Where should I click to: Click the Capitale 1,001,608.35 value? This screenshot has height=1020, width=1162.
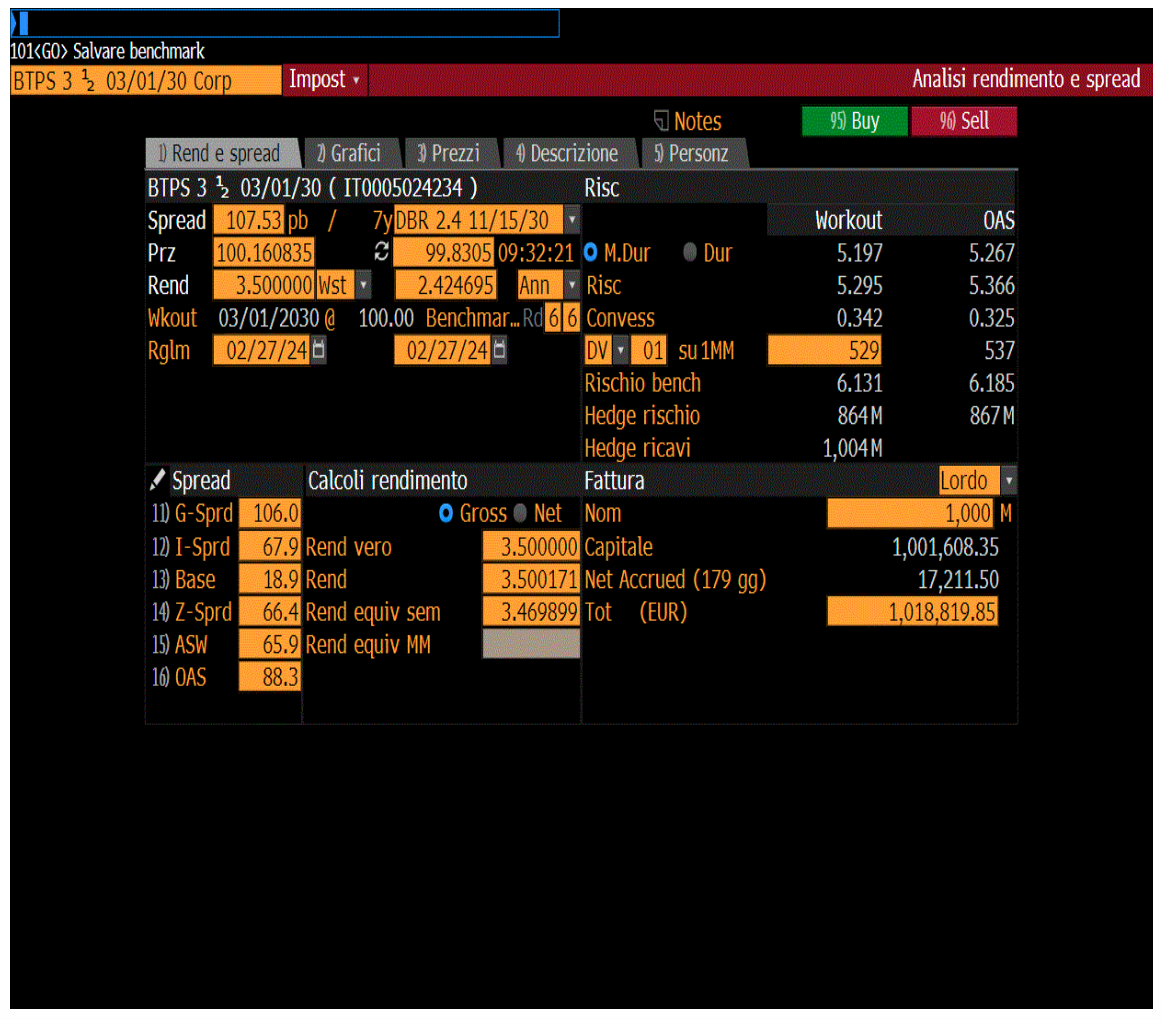point(945,547)
